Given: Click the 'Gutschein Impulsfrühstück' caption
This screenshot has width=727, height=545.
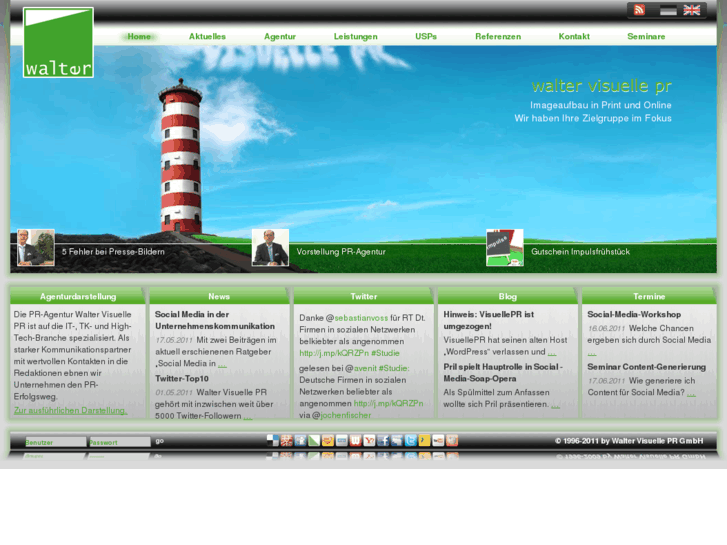Looking at the screenshot, I should [580, 251].
